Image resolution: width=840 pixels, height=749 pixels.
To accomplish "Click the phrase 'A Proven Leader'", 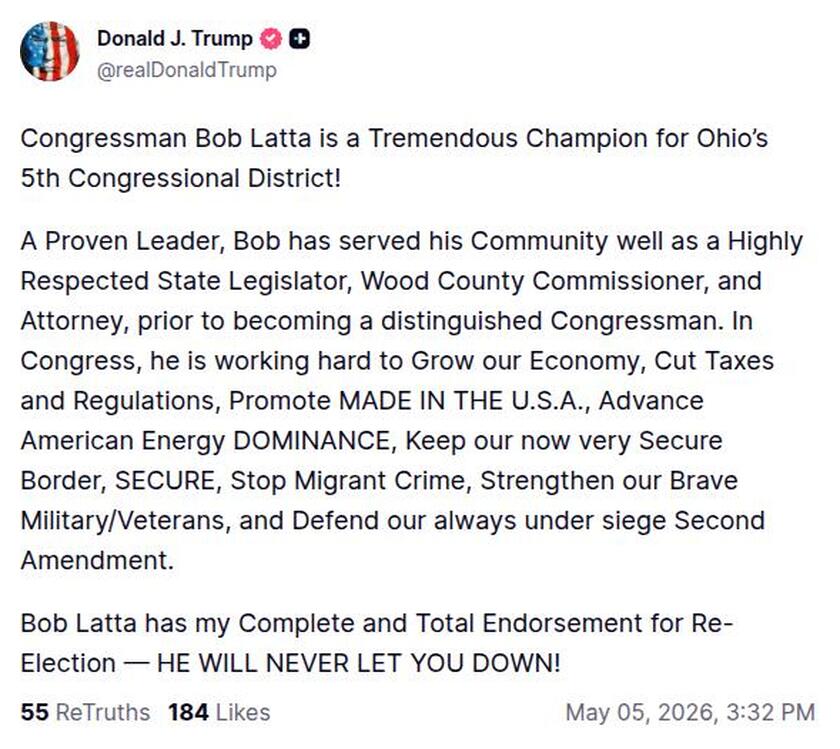I will point(119,242).
